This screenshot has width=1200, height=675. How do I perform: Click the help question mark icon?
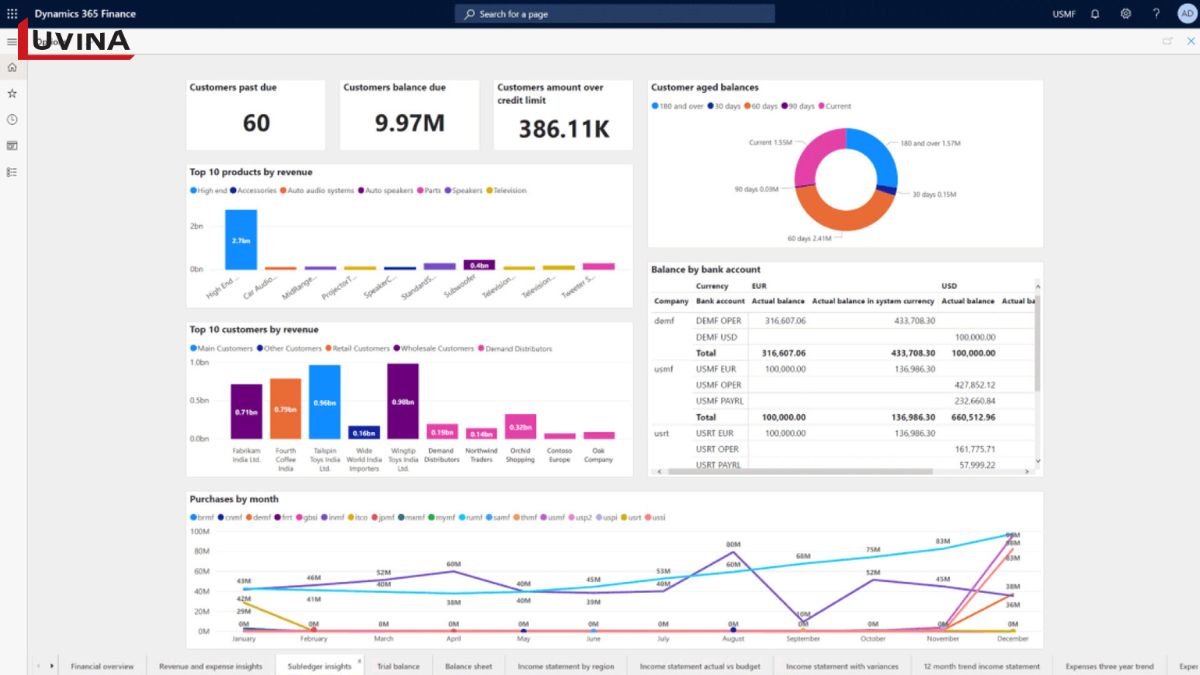click(x=1156, y=14)
